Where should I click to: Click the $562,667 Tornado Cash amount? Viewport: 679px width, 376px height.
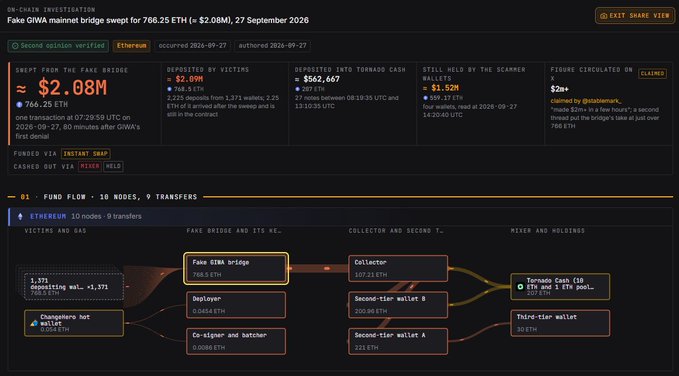317,79
